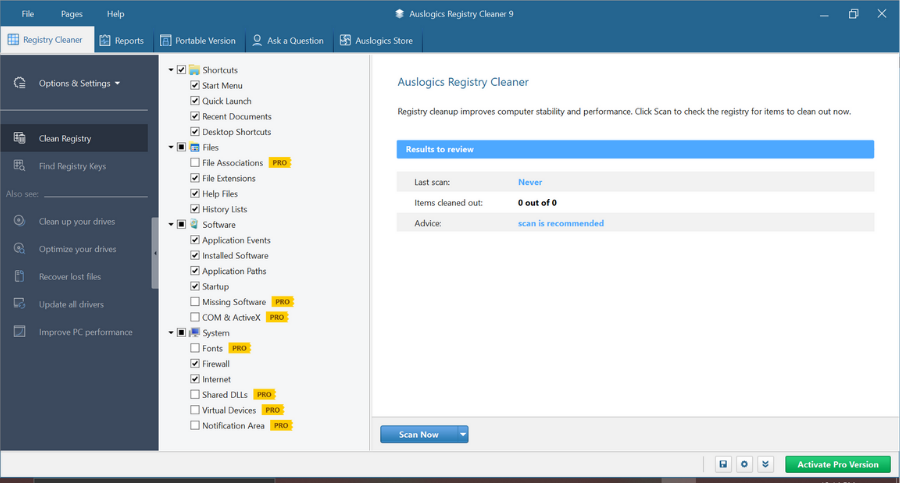Collapse the System tree group
Viewport: 900px width, 500px height.
coord(171,333)
